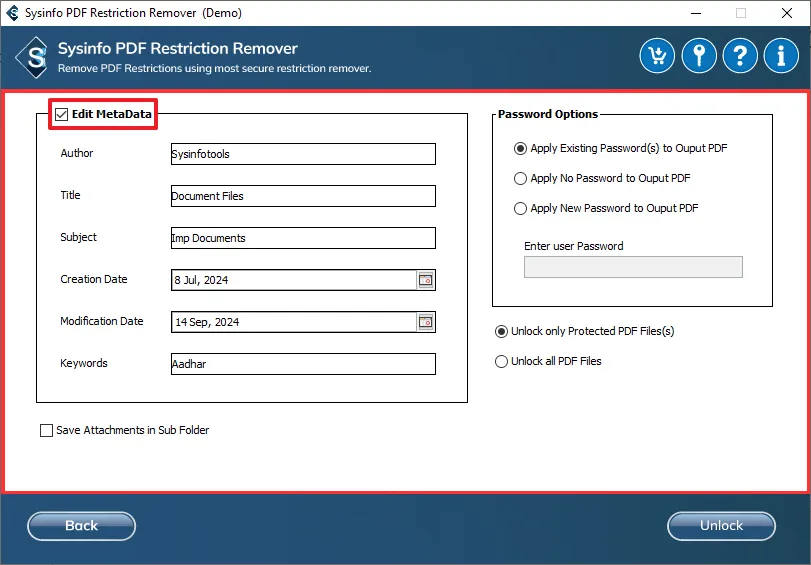Open help via question mark icon
This screenshot has width=811, height=565.
click(x=740, y=55)
